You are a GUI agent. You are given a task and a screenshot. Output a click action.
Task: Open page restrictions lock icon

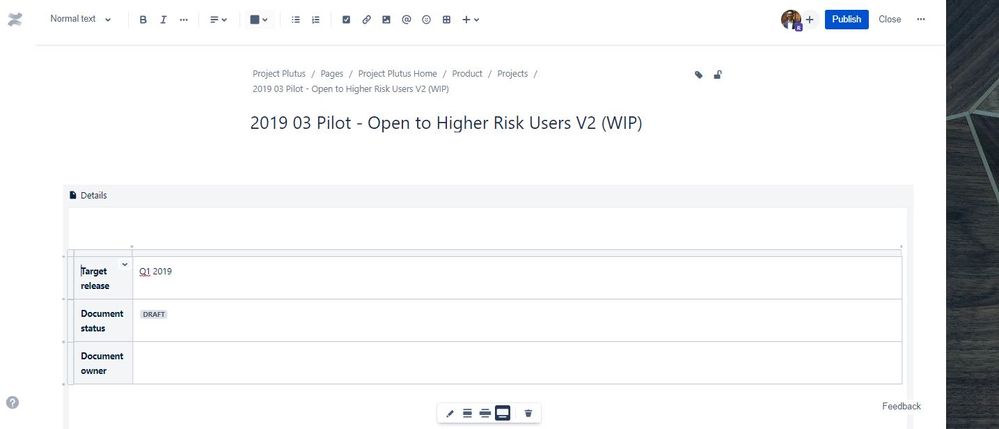tap(717, 75)
